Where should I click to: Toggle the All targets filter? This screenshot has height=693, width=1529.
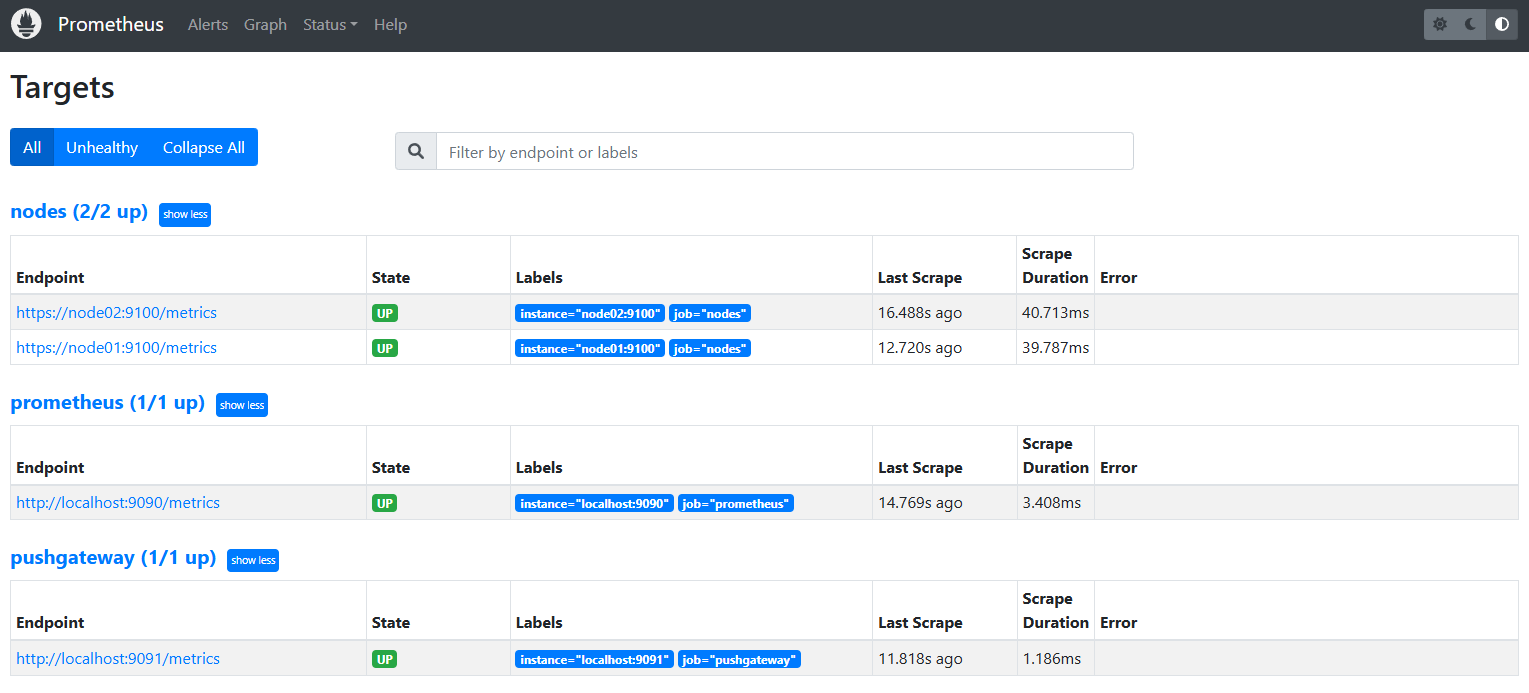tap(32, 147)
